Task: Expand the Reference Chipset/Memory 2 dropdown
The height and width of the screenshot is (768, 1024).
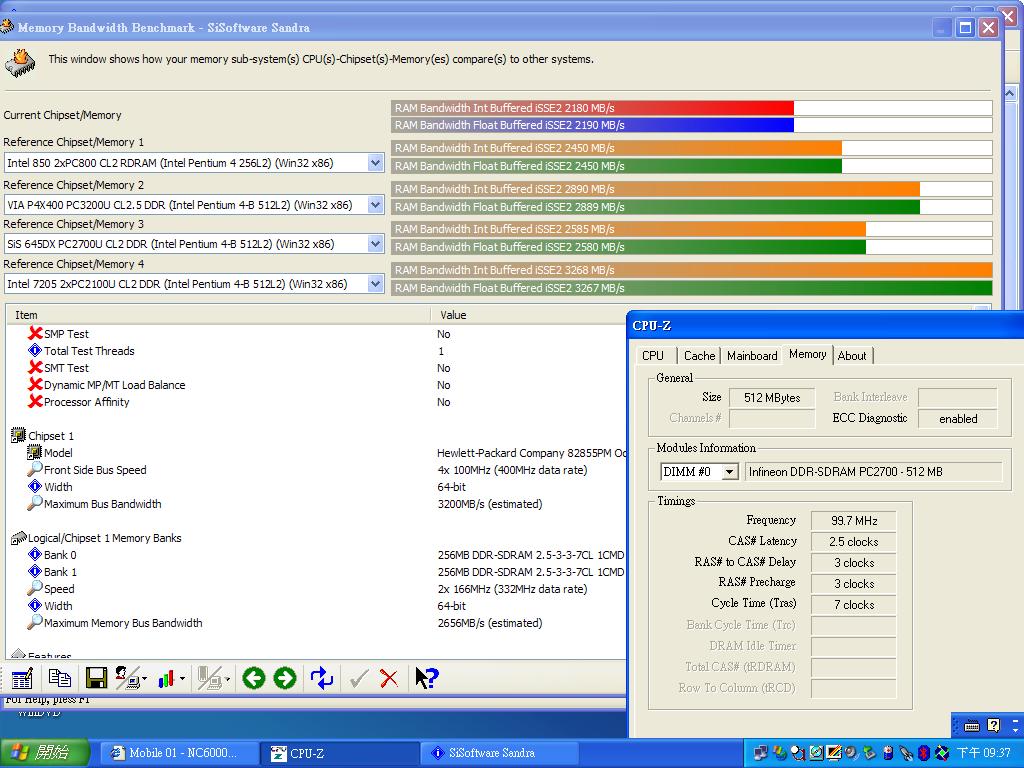Action: pos(375,204)
